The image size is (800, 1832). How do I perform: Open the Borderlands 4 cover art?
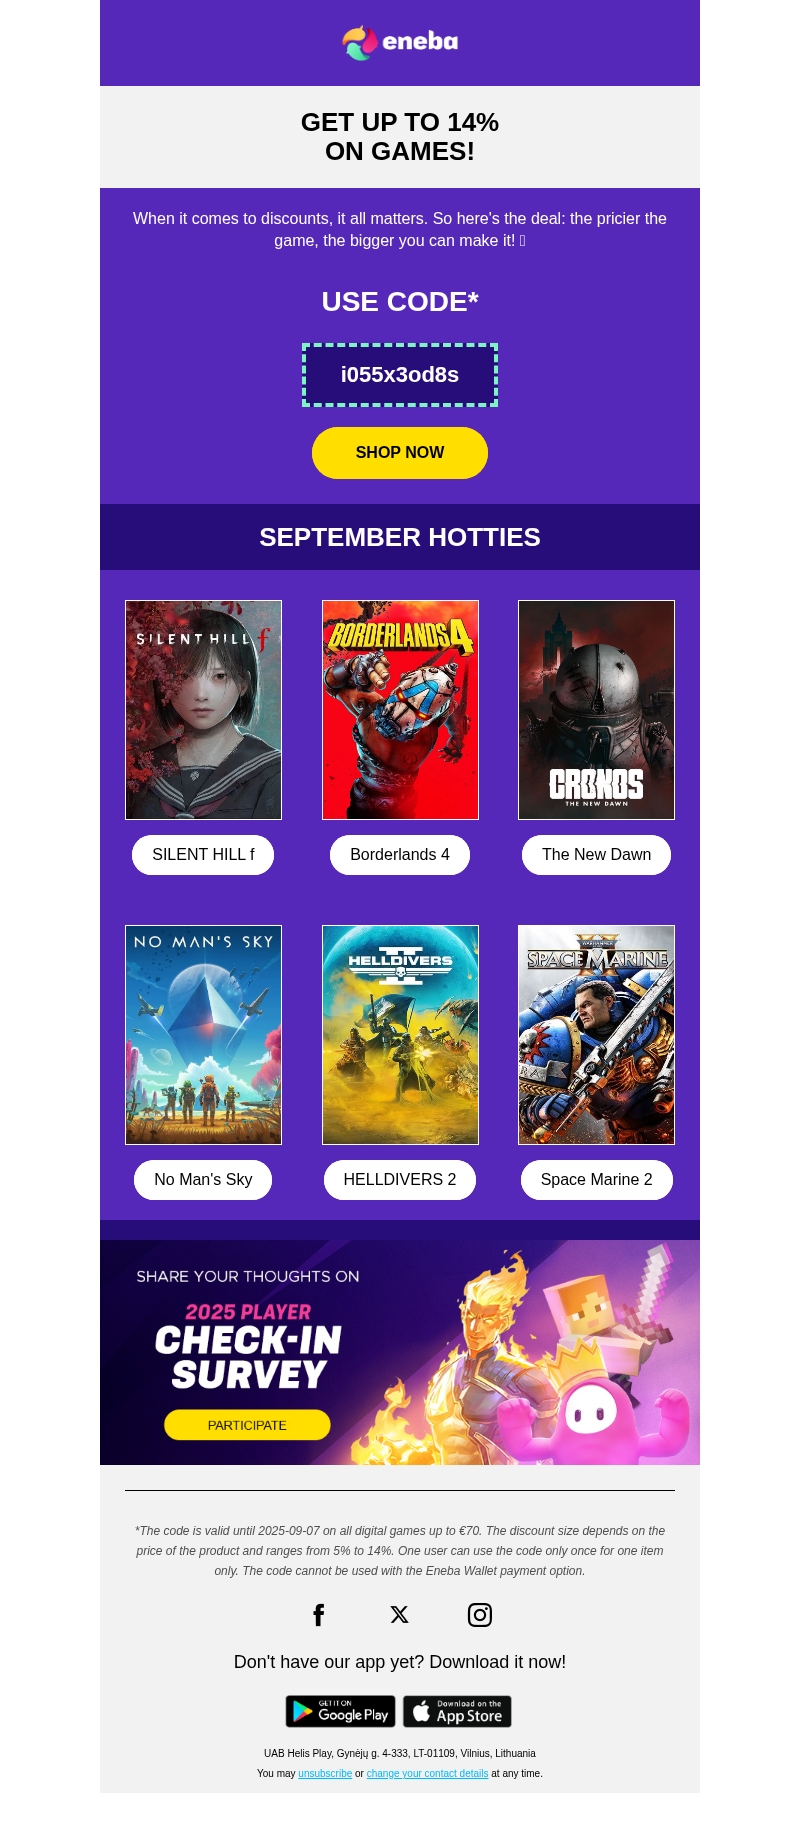click(400, 710)
